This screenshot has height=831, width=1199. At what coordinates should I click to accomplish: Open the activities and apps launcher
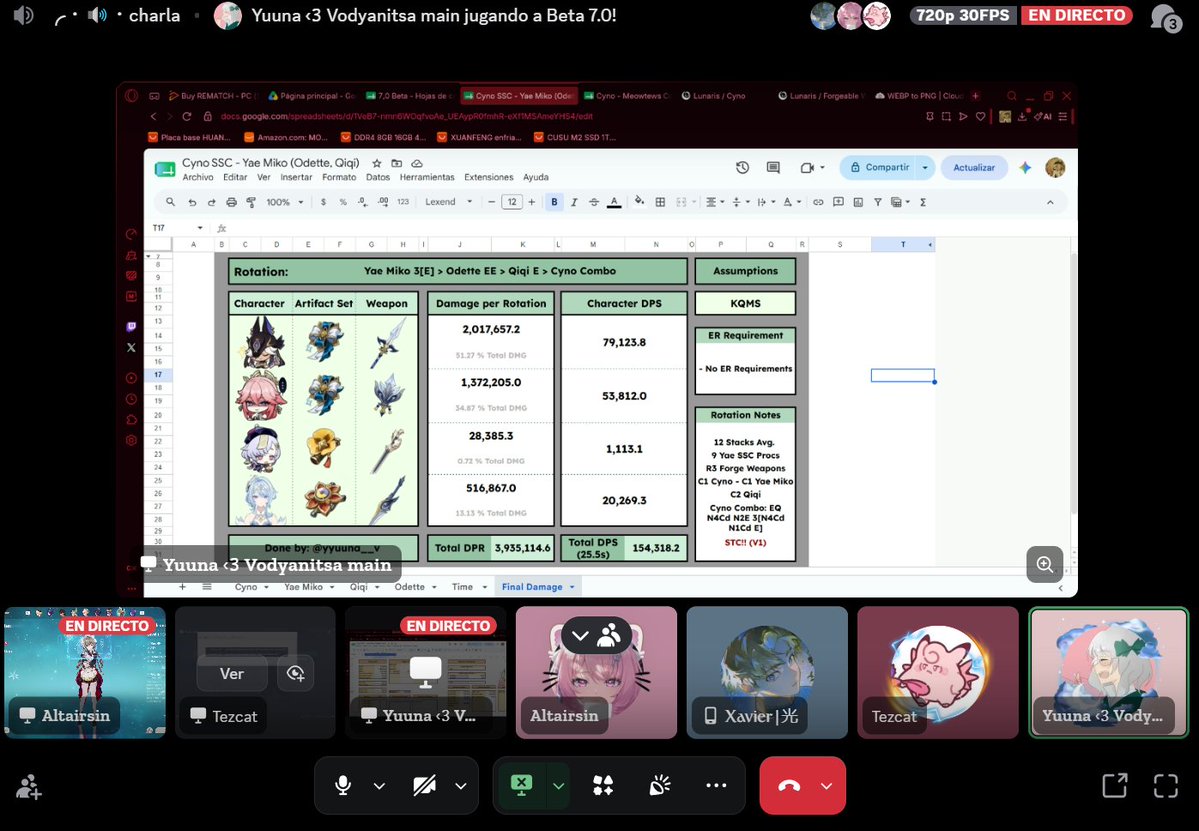[x=603, y=785]
